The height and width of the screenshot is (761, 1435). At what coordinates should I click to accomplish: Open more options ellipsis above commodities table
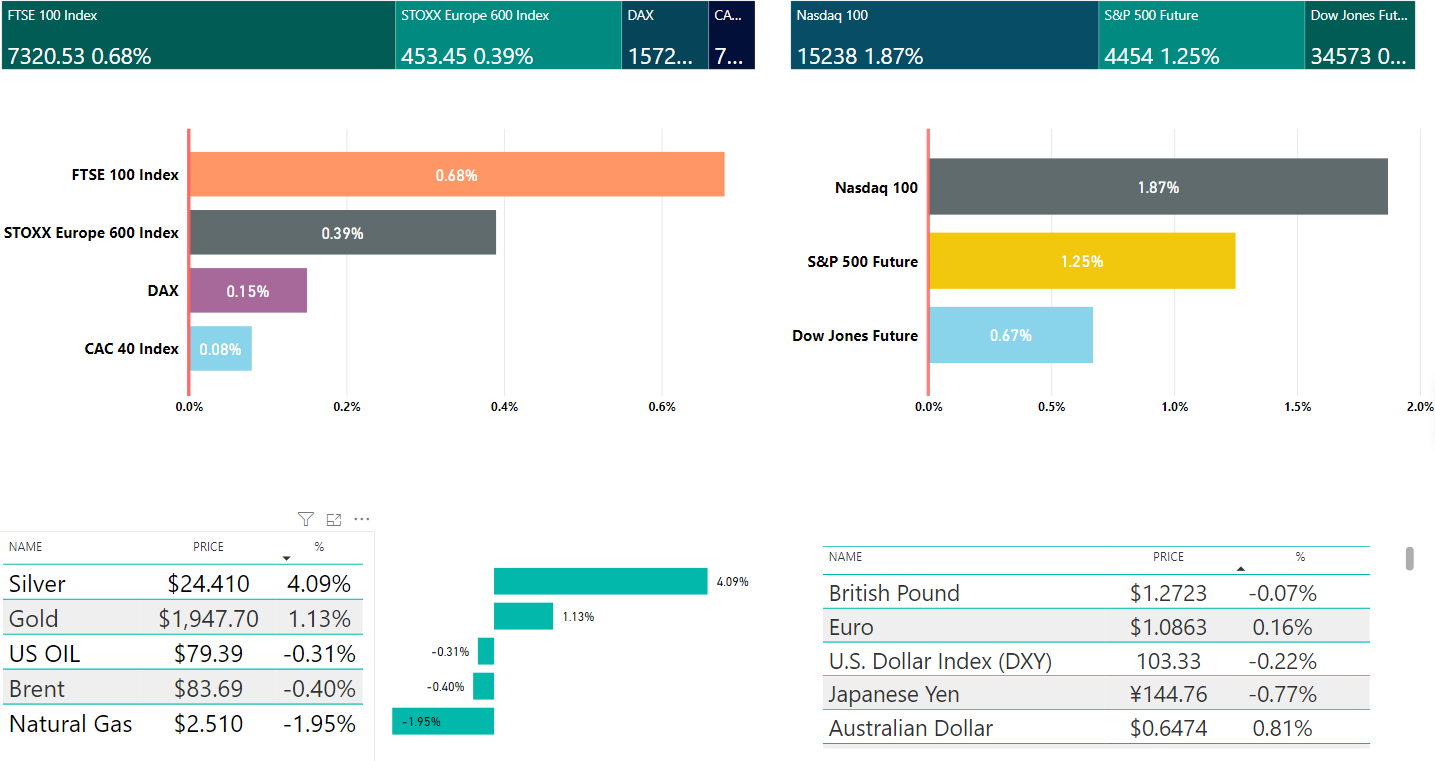362,519
